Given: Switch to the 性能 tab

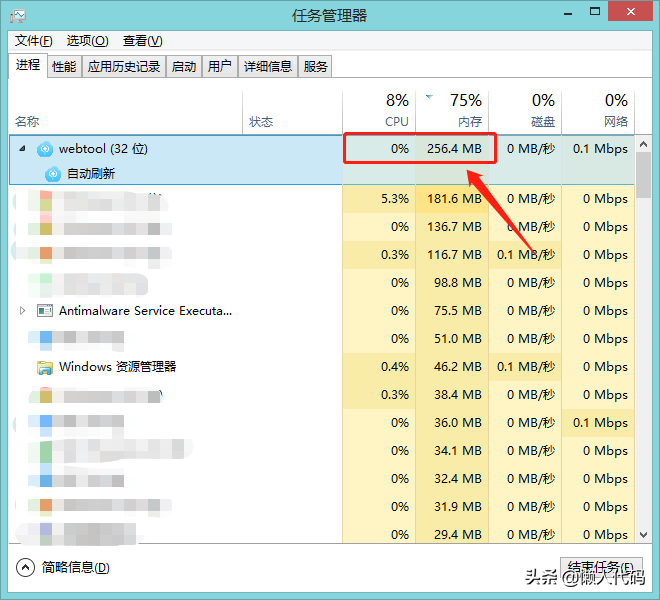Looking at the screenshot, I should coord(64,66).
